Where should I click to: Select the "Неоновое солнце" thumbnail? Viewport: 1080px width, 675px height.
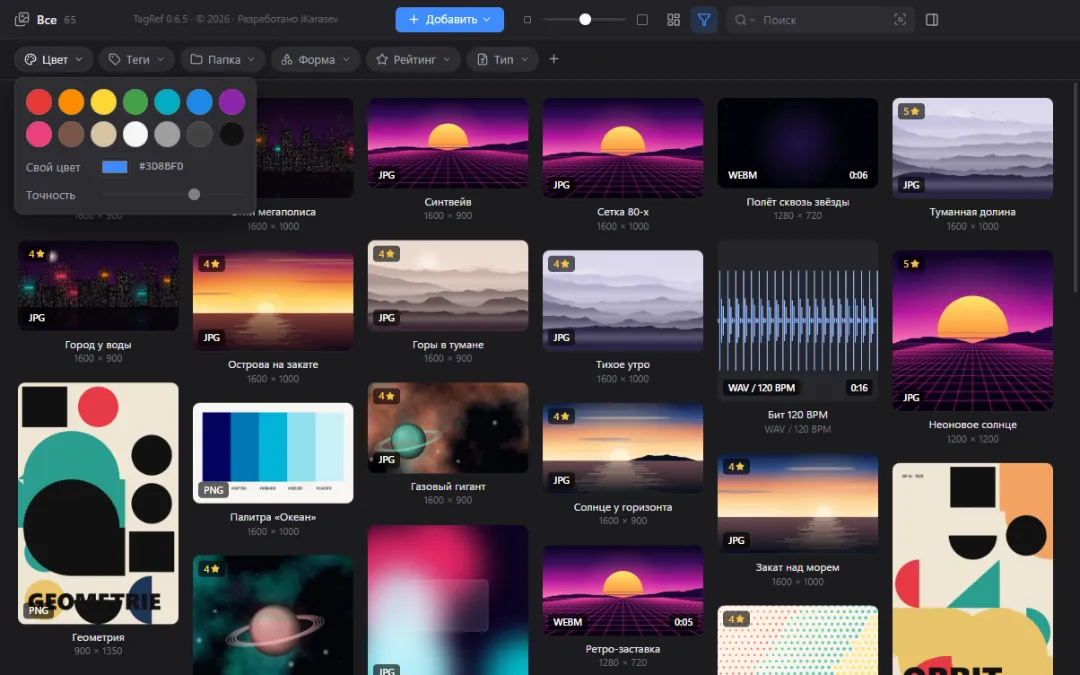(x=973, y=331)
